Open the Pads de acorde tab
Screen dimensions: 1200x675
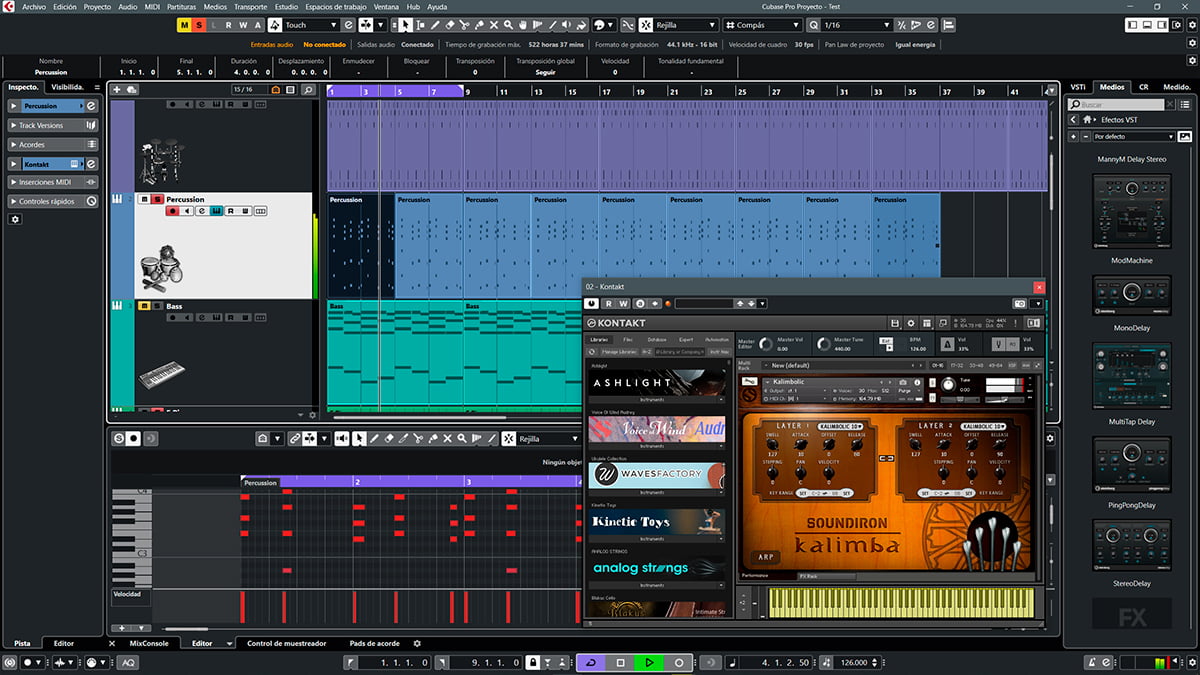click(374, 643)
